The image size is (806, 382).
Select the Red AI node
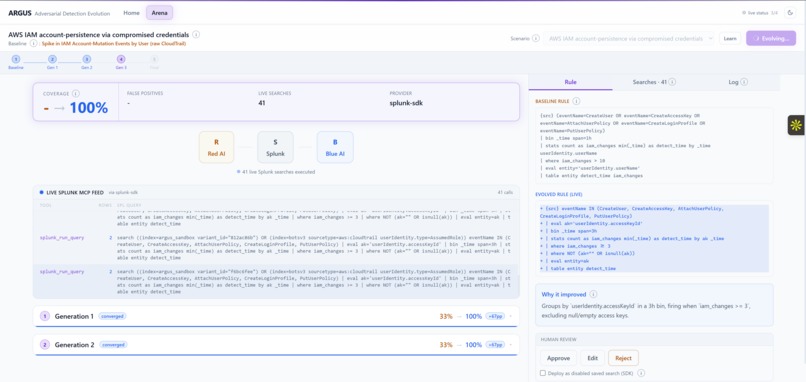[216, 147]
